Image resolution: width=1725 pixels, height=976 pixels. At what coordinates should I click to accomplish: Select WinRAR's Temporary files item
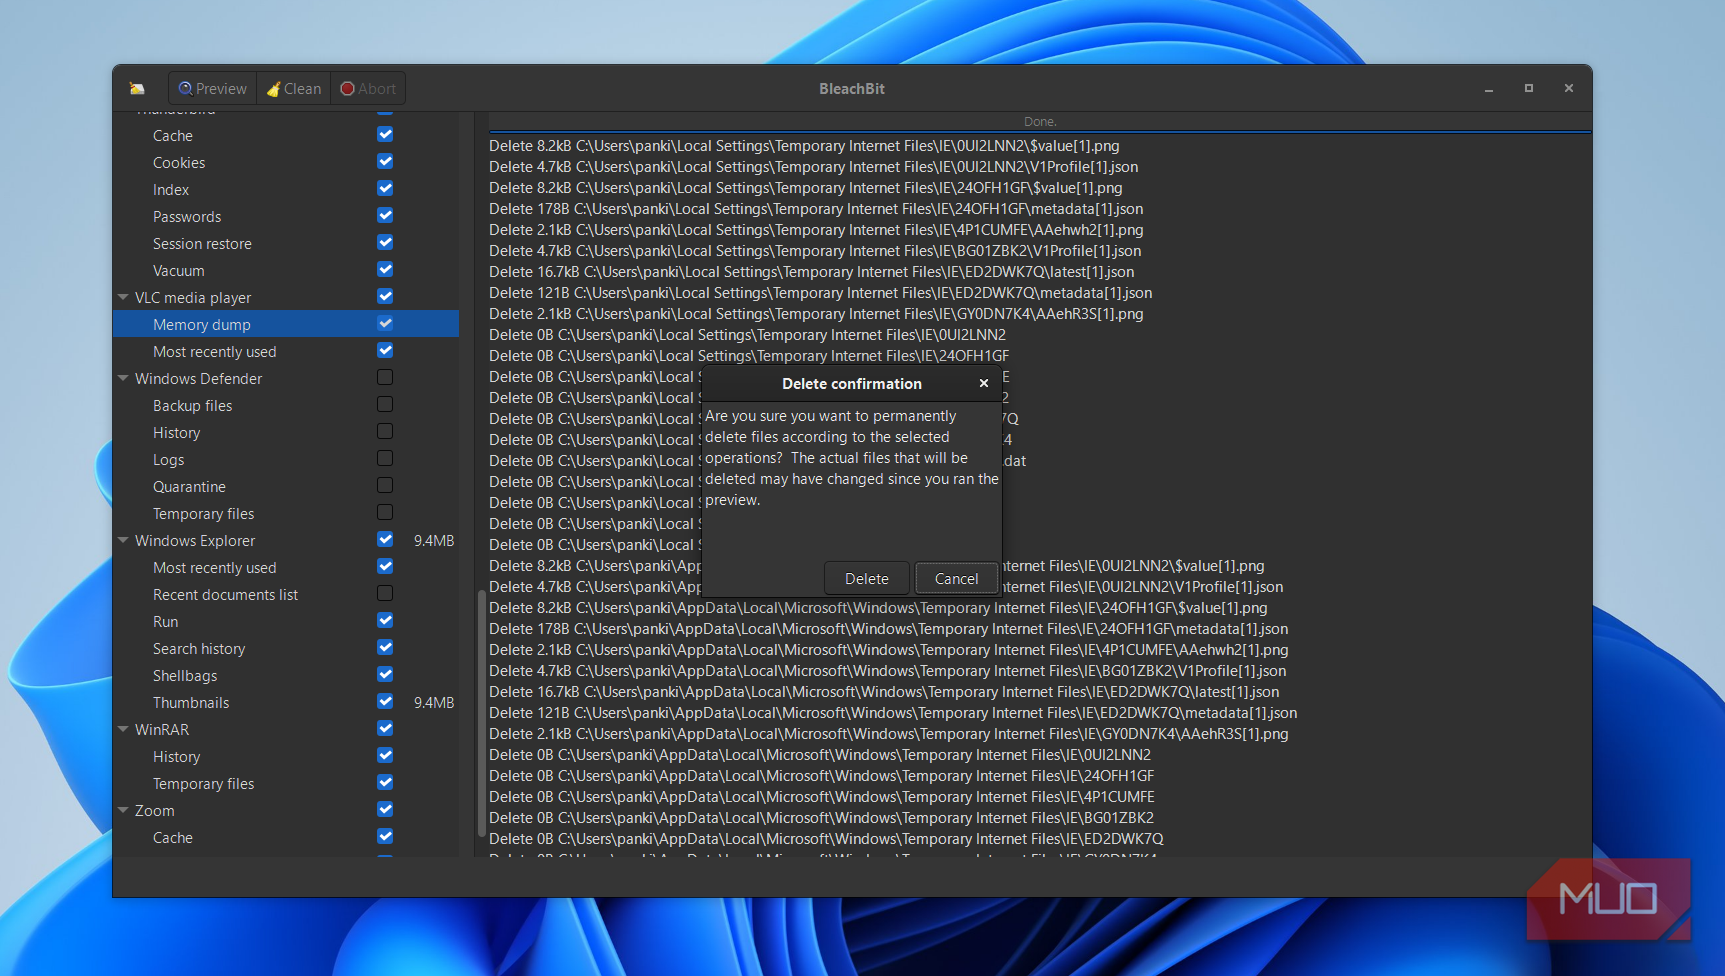pyautogui.click(x=204, y=784)
